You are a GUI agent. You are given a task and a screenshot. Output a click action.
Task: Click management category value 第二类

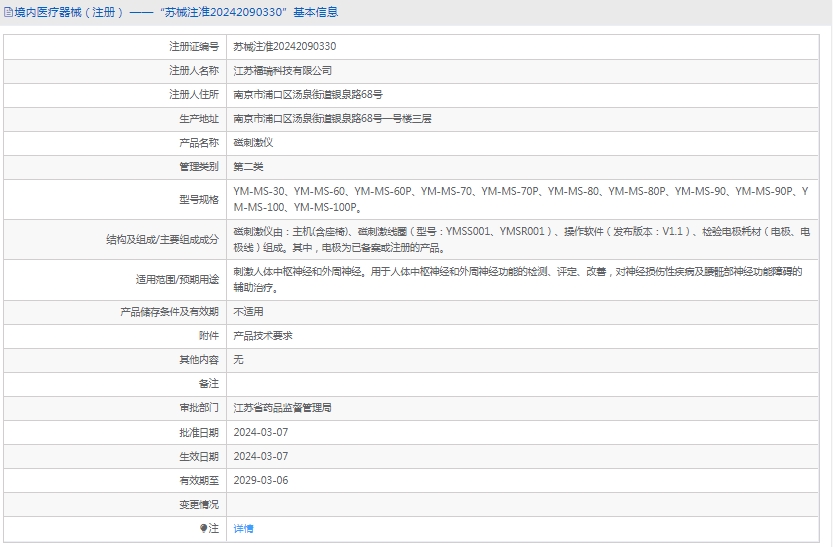tap(248, 167)
